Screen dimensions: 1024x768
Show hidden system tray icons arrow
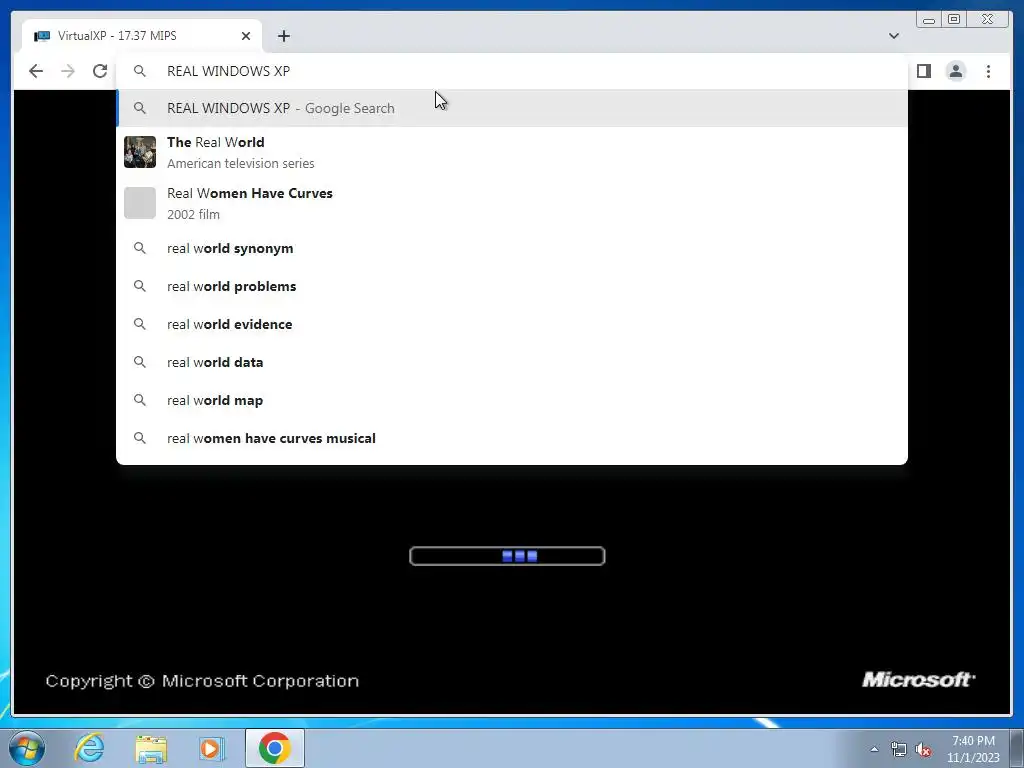click(x=874, y=749)
